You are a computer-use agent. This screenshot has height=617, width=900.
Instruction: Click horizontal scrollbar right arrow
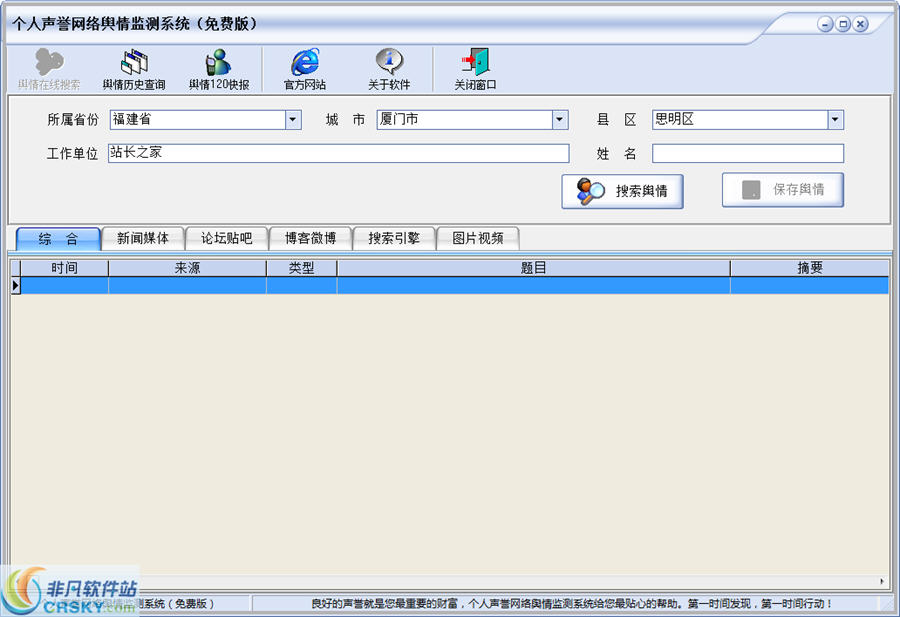(882, 581)
